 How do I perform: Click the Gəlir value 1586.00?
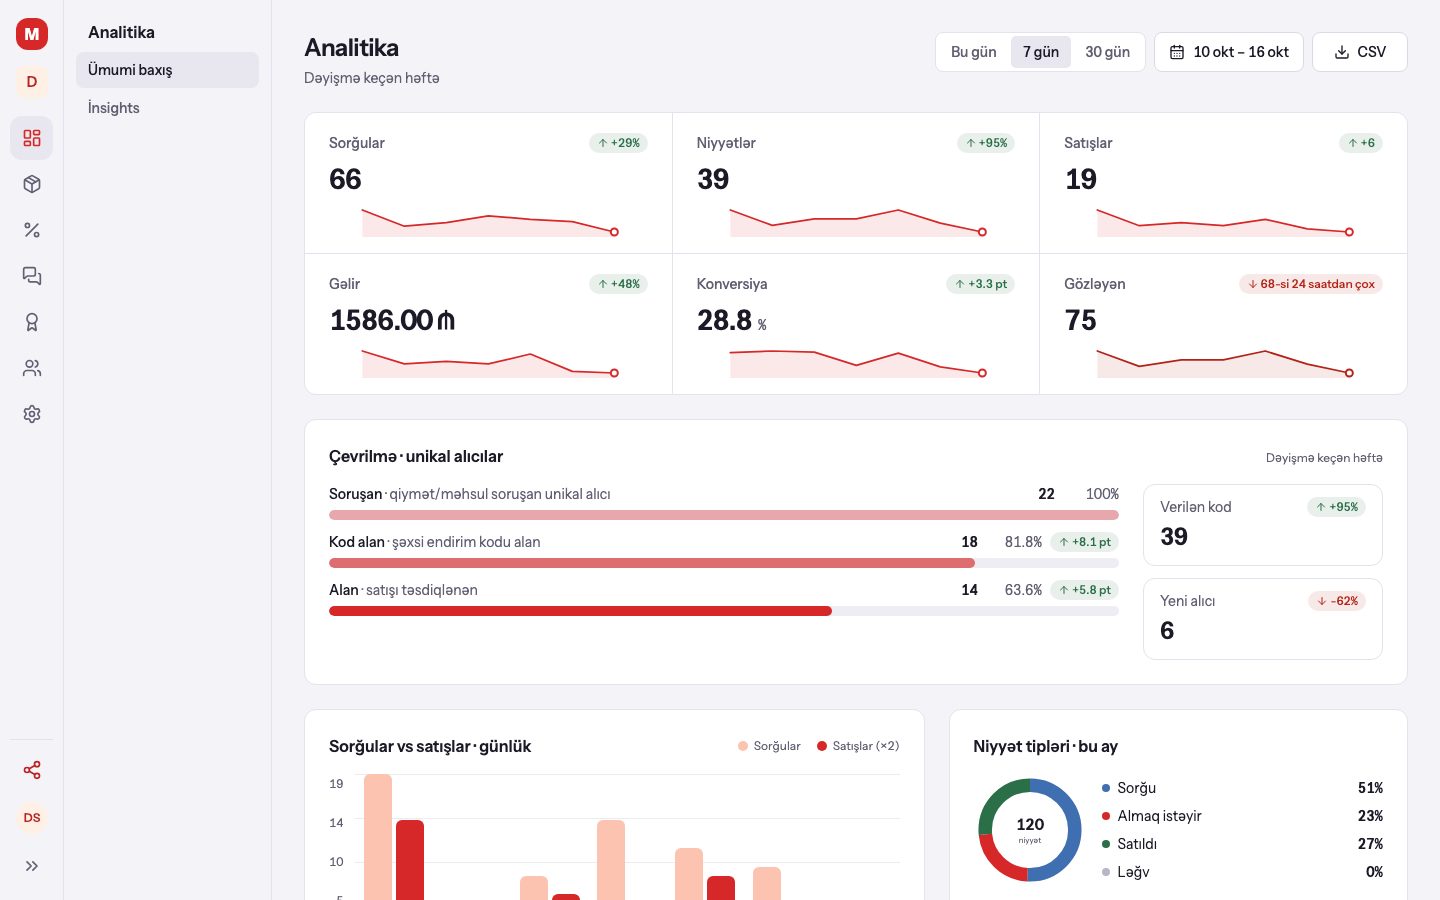[x=392, y=320]
